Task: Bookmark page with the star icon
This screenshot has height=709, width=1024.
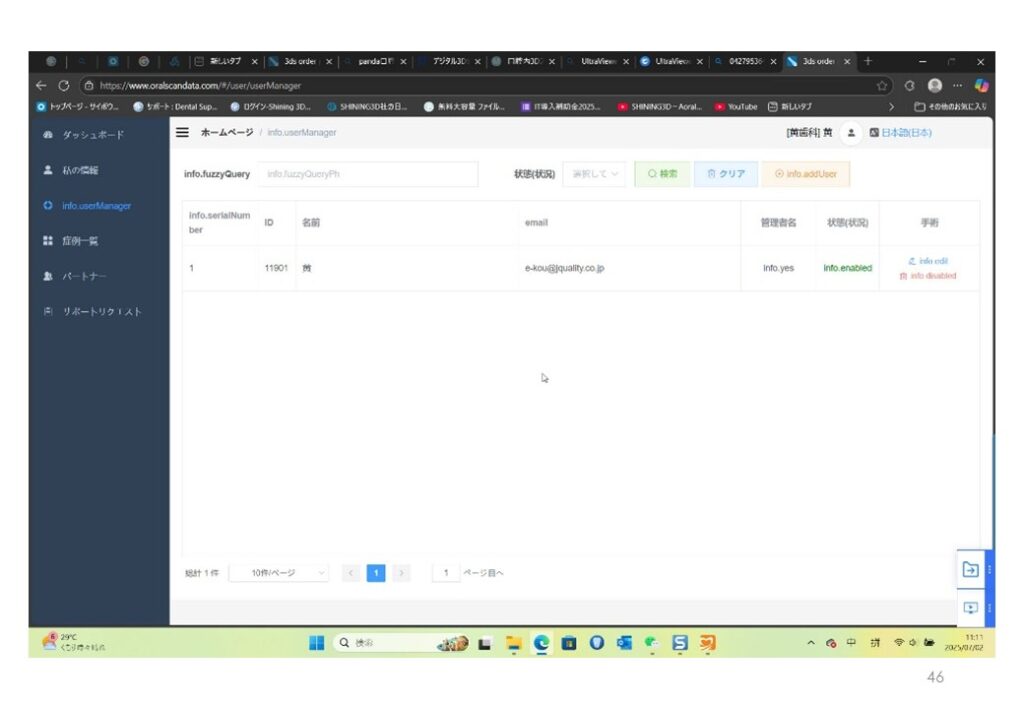Action: pos(883,86)
